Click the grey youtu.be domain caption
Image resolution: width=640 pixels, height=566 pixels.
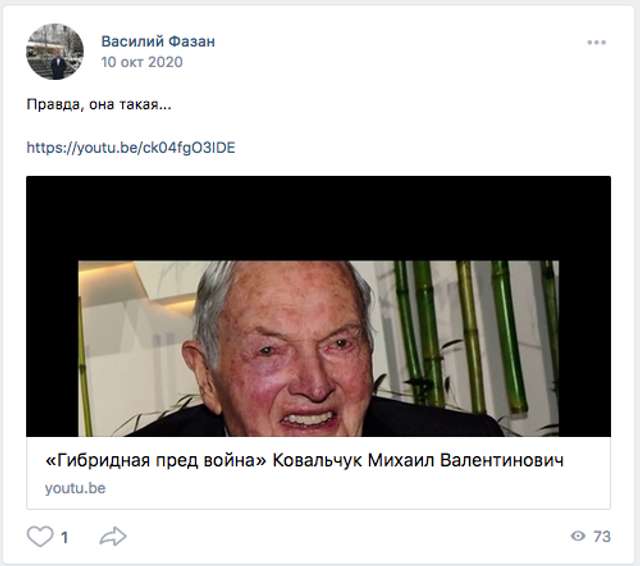75,488
